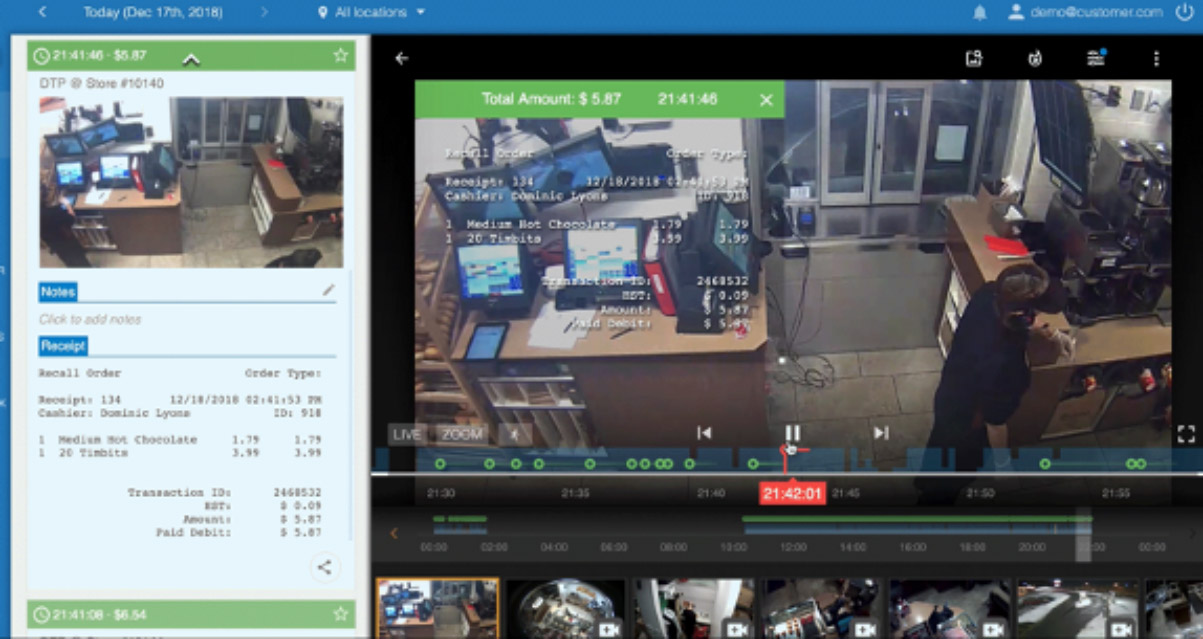Click the export clip icon above the video
Screen dimensions: 1203x639
click(x=974, y=58)
